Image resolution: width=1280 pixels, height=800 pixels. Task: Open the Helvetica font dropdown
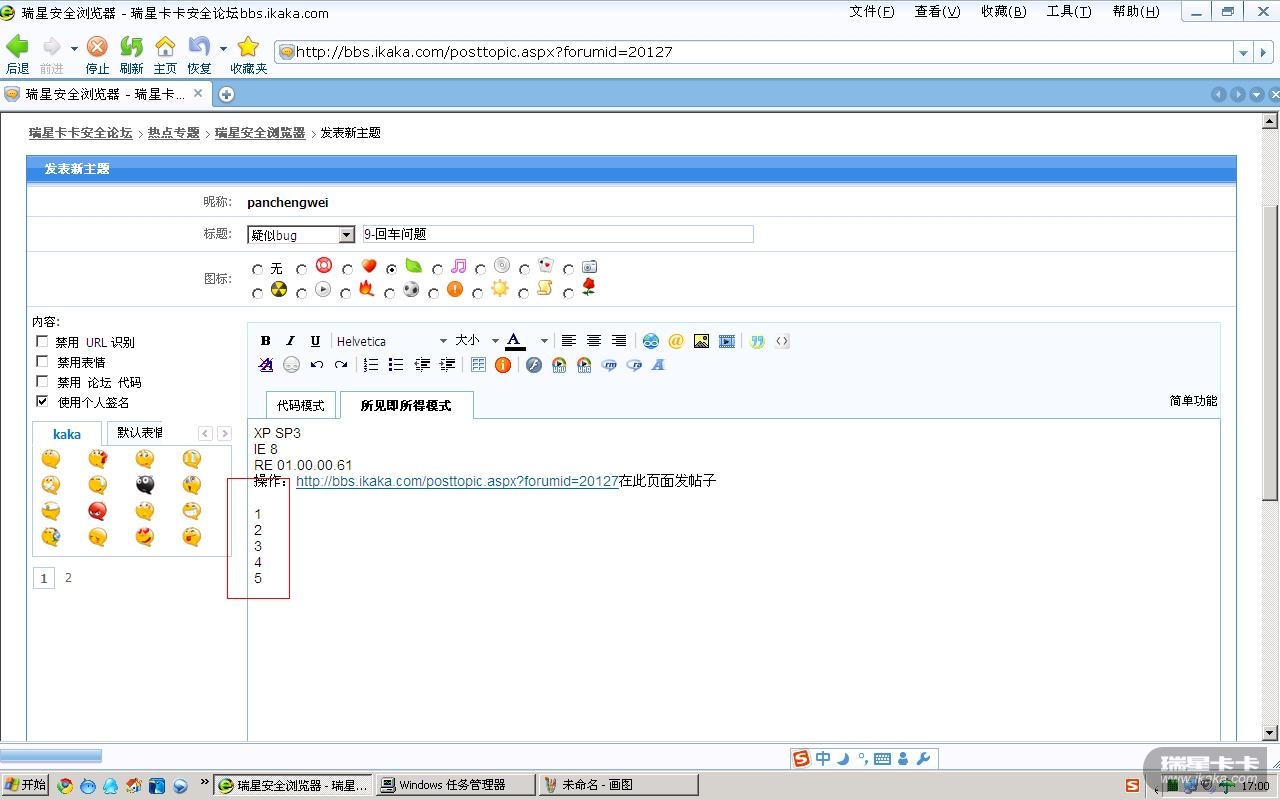(392, 341)
